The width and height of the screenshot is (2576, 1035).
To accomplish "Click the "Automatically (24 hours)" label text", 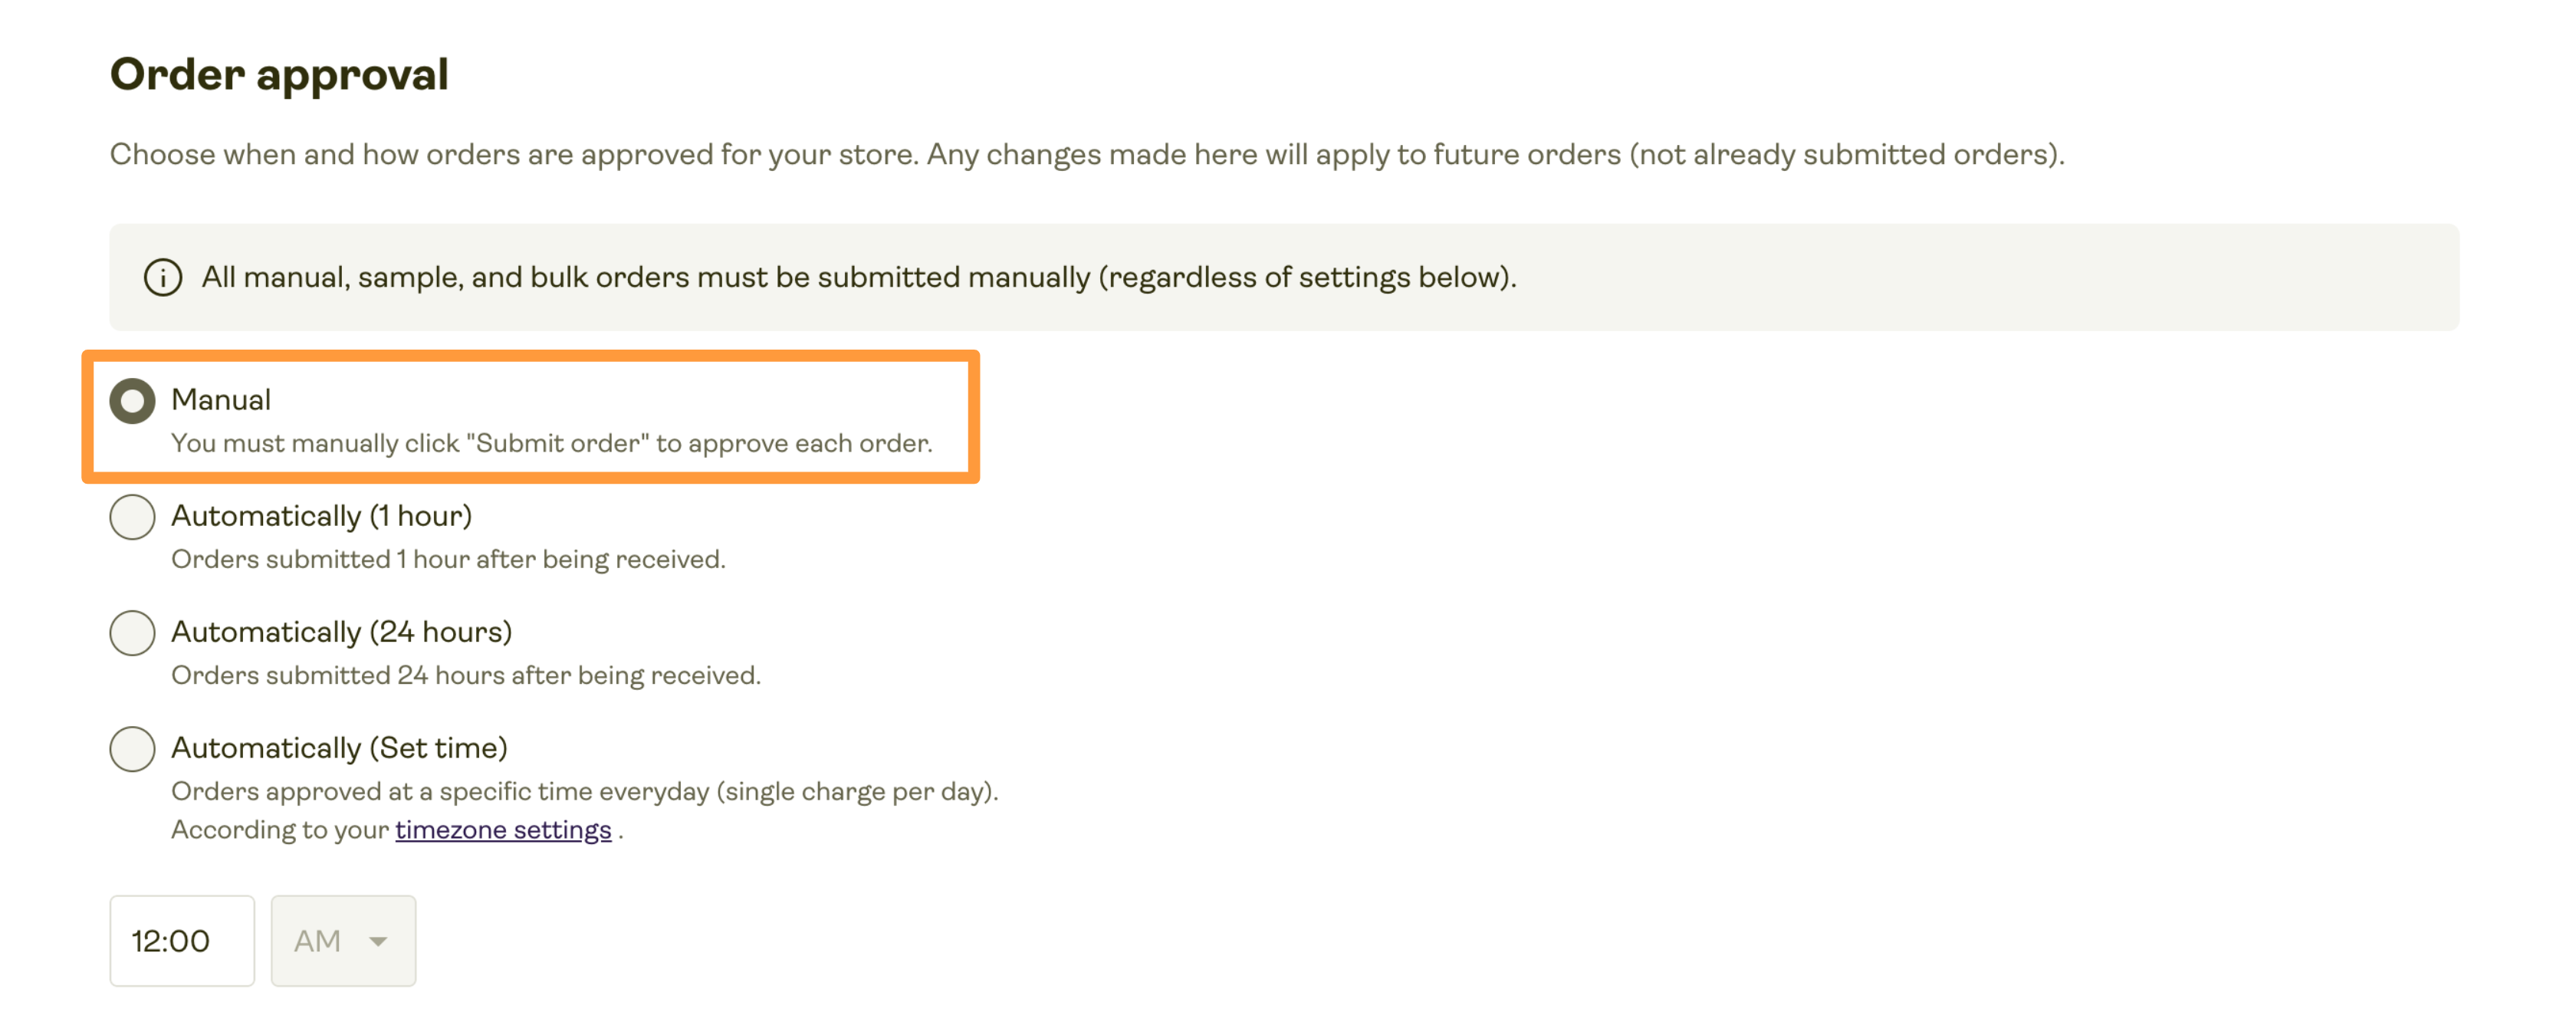I will click(x=341, y=632).
